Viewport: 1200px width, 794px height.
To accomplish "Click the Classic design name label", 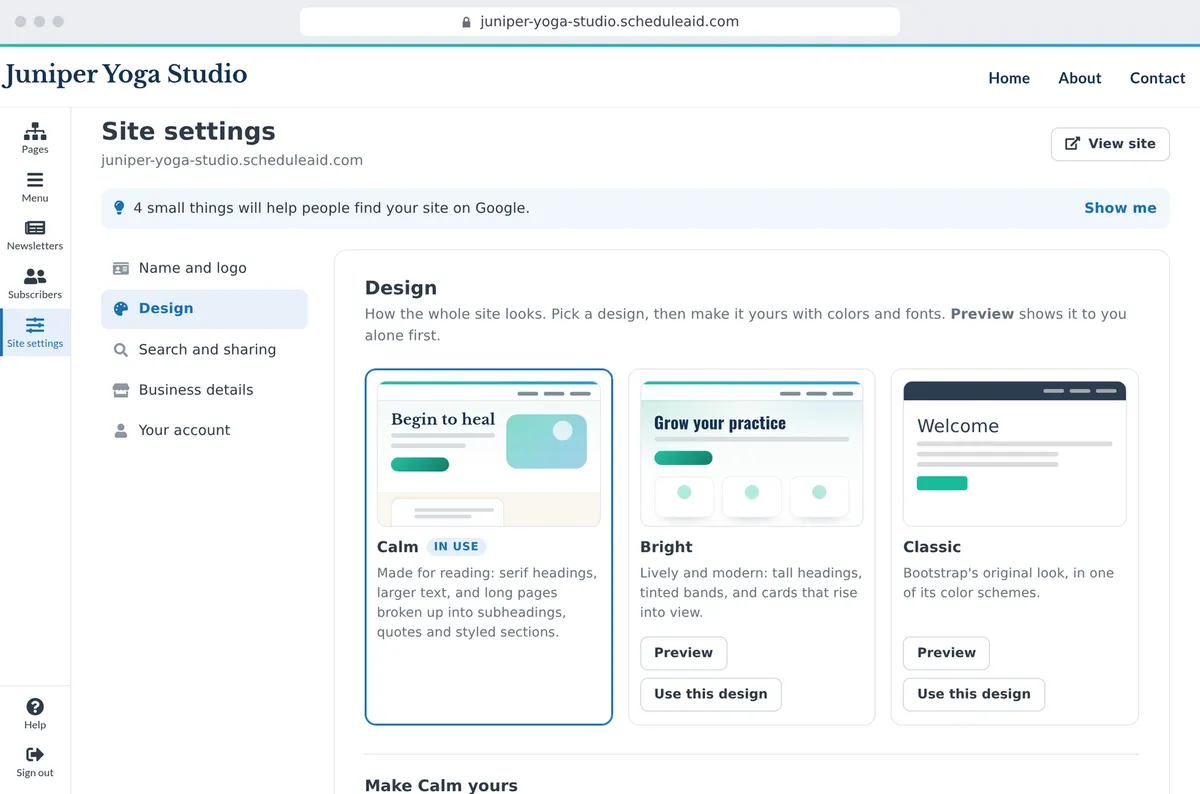I will click(x=932, y=547).
